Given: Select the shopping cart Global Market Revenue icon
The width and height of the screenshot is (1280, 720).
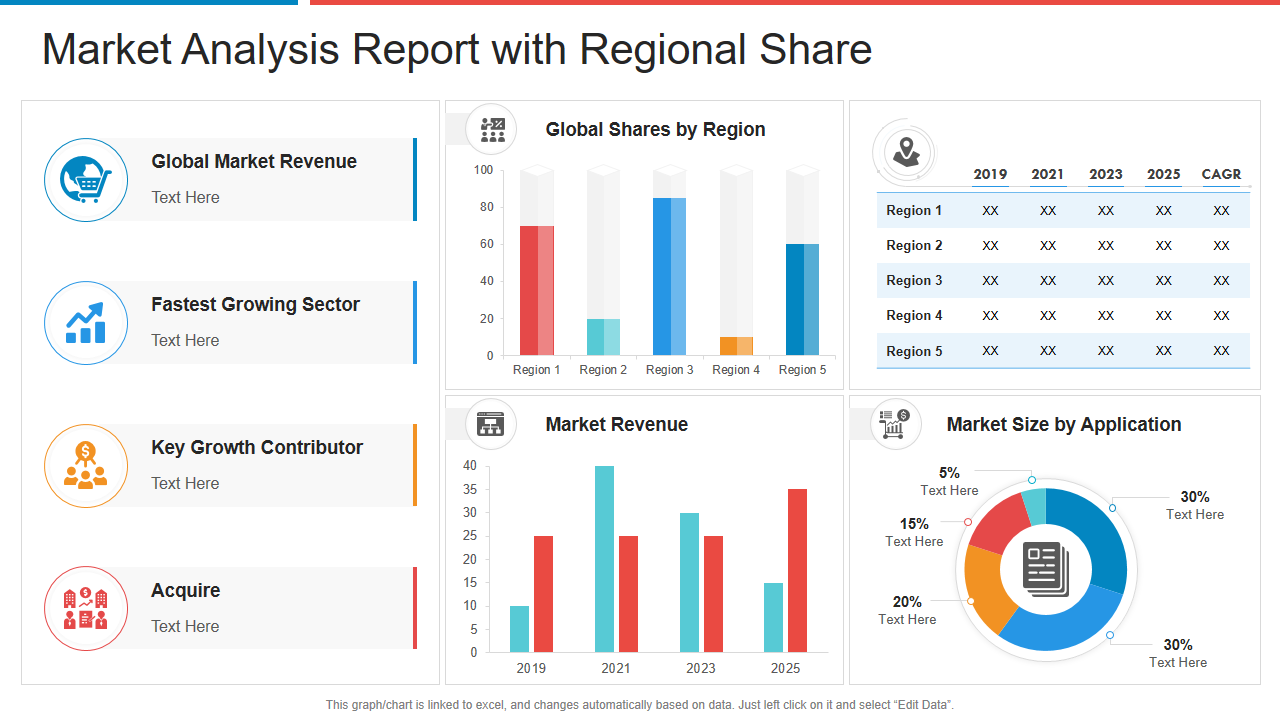Looking at the screenshot, I should (x=85, y=180).
